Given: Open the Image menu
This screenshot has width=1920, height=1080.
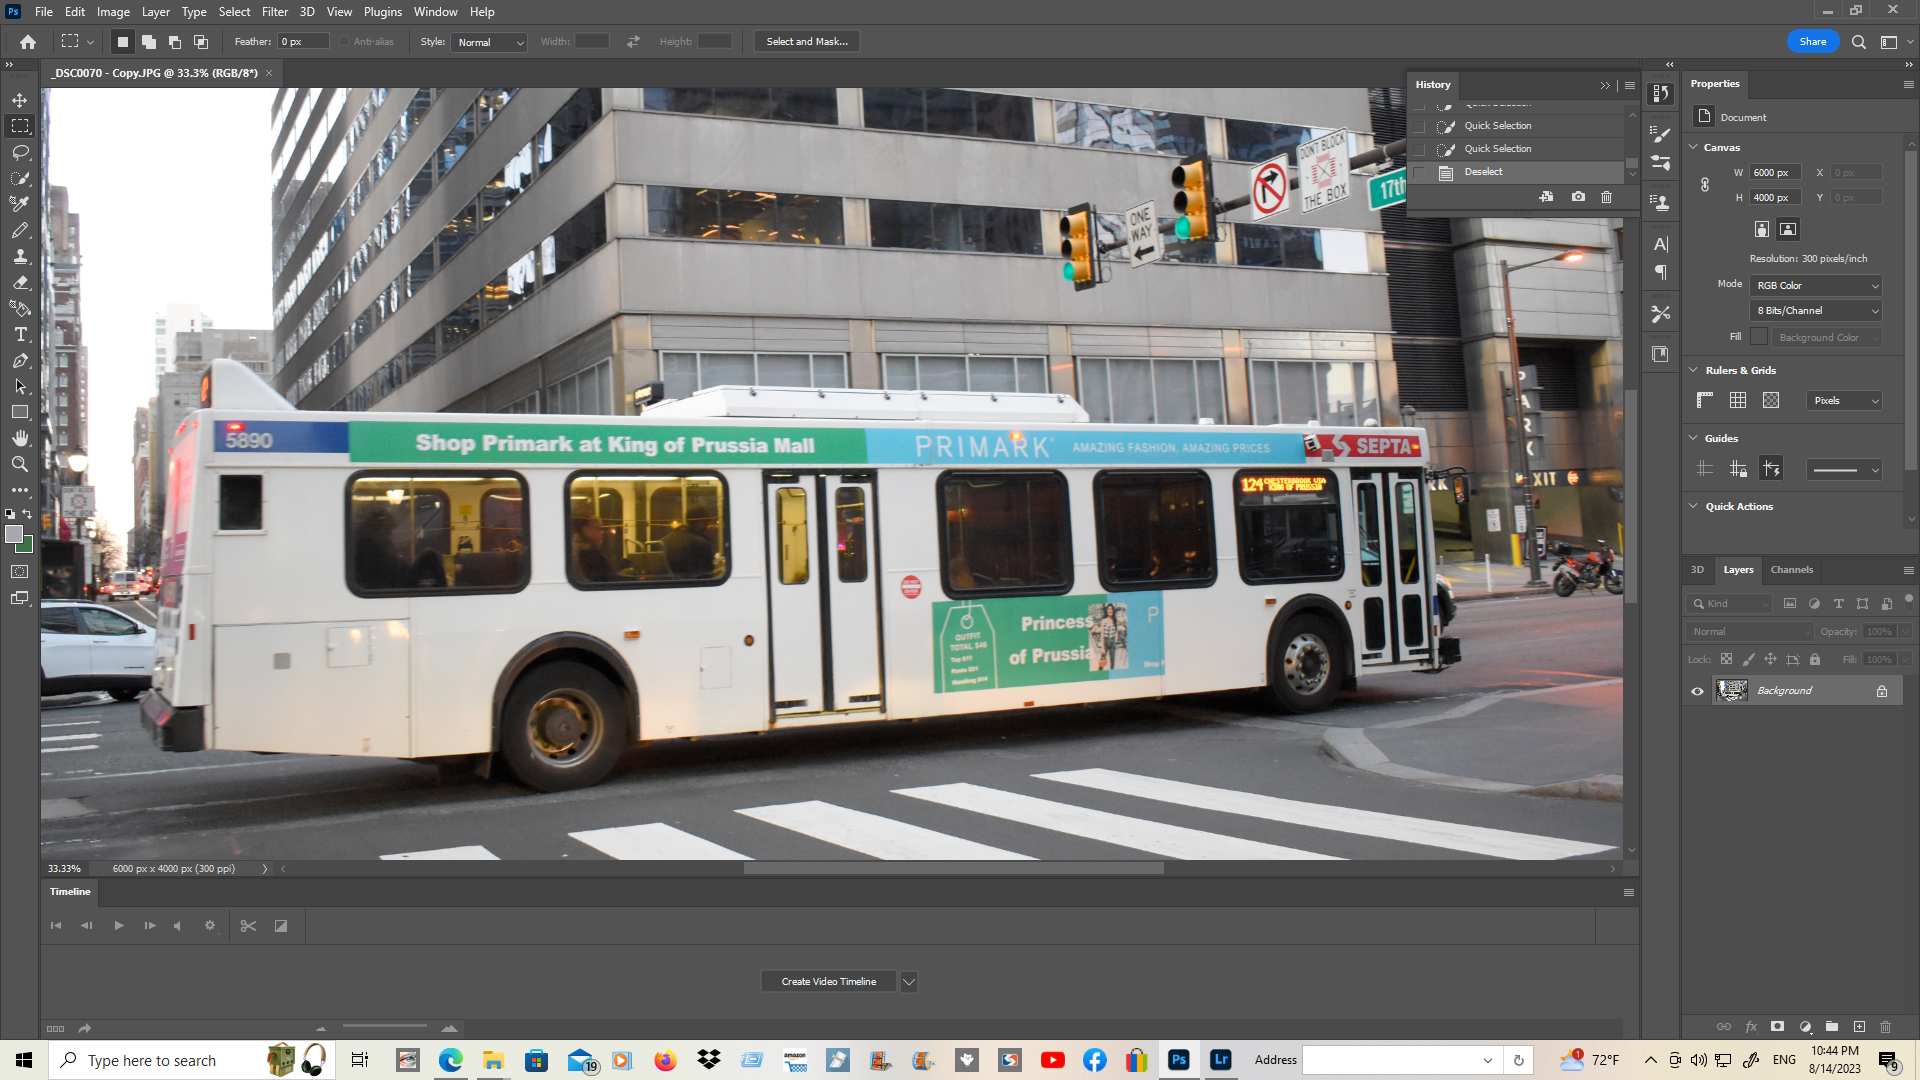Looking at the screenshot, I should point(113,12).
